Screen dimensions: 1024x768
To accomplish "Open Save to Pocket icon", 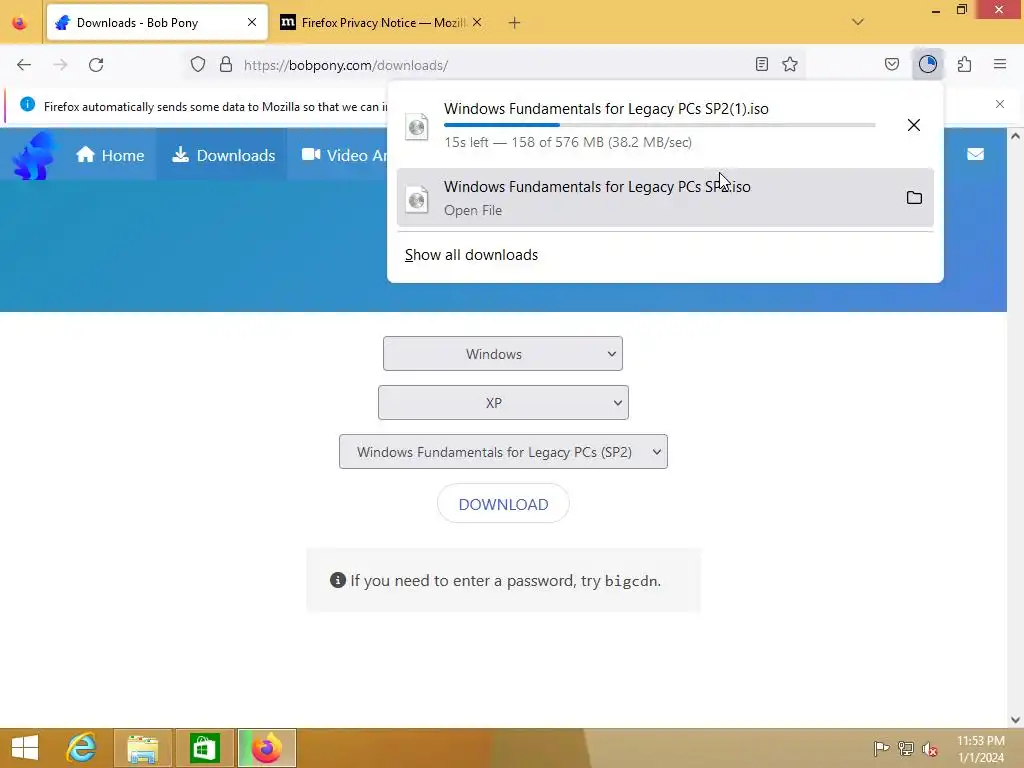I will pyautogui.click(x=892, y=65).
